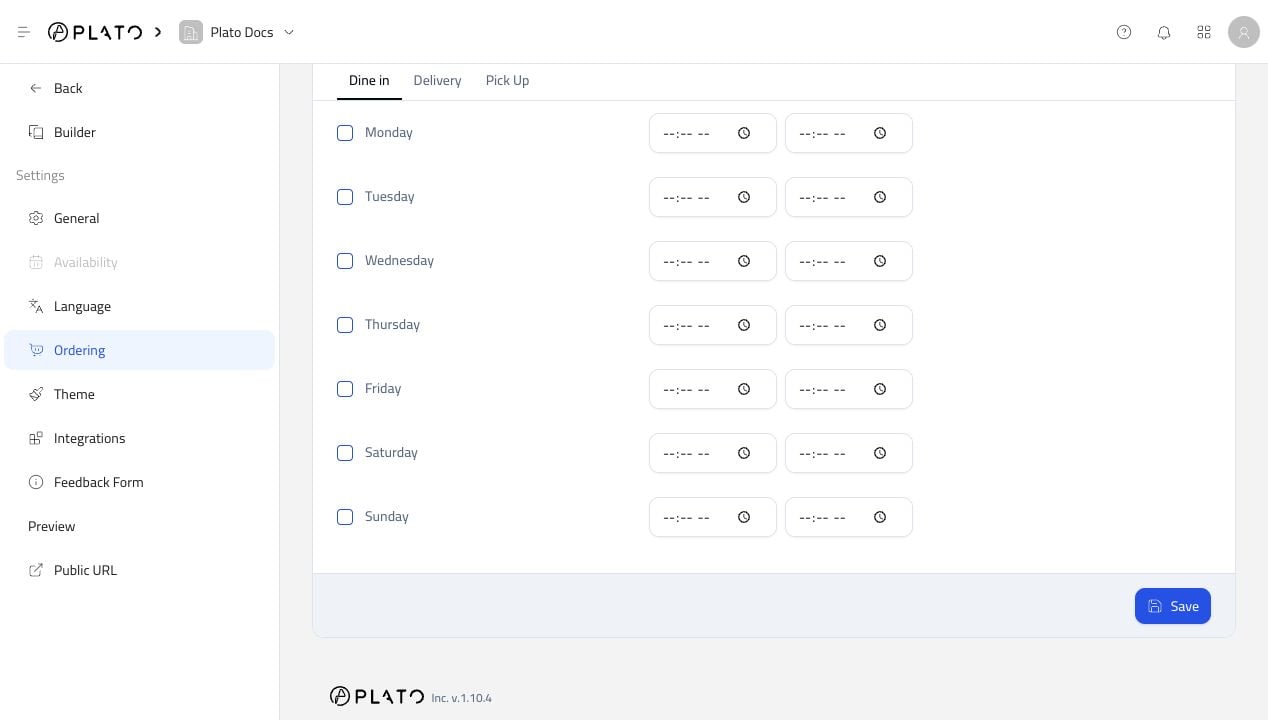The image size is (1268, 720).
Task: Open Sunday start time clock picker
Action: pyautogui.click(x=744, y=517)
